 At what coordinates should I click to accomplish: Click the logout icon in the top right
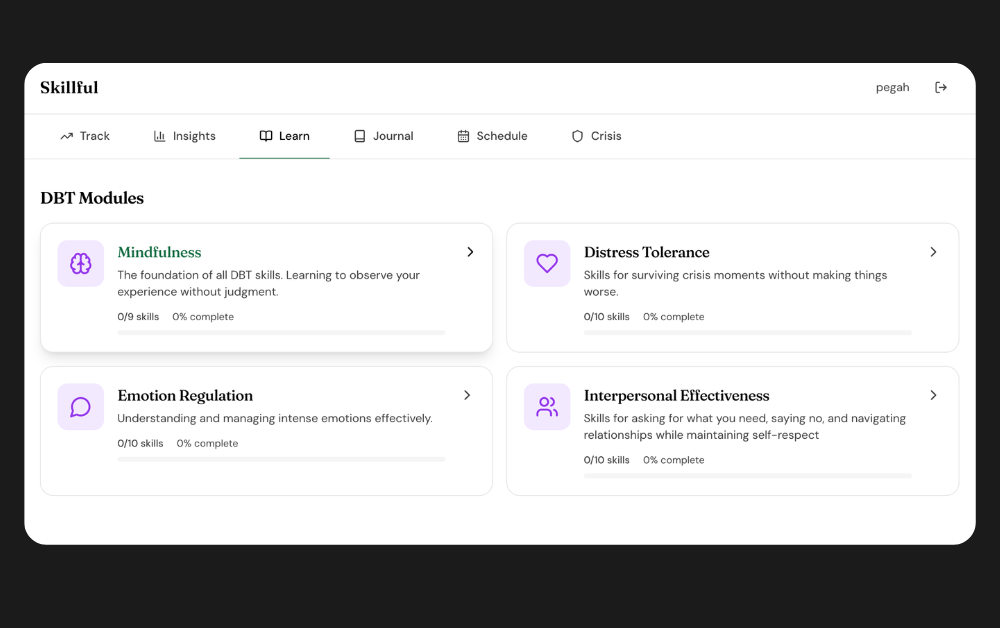click(941, 87)
